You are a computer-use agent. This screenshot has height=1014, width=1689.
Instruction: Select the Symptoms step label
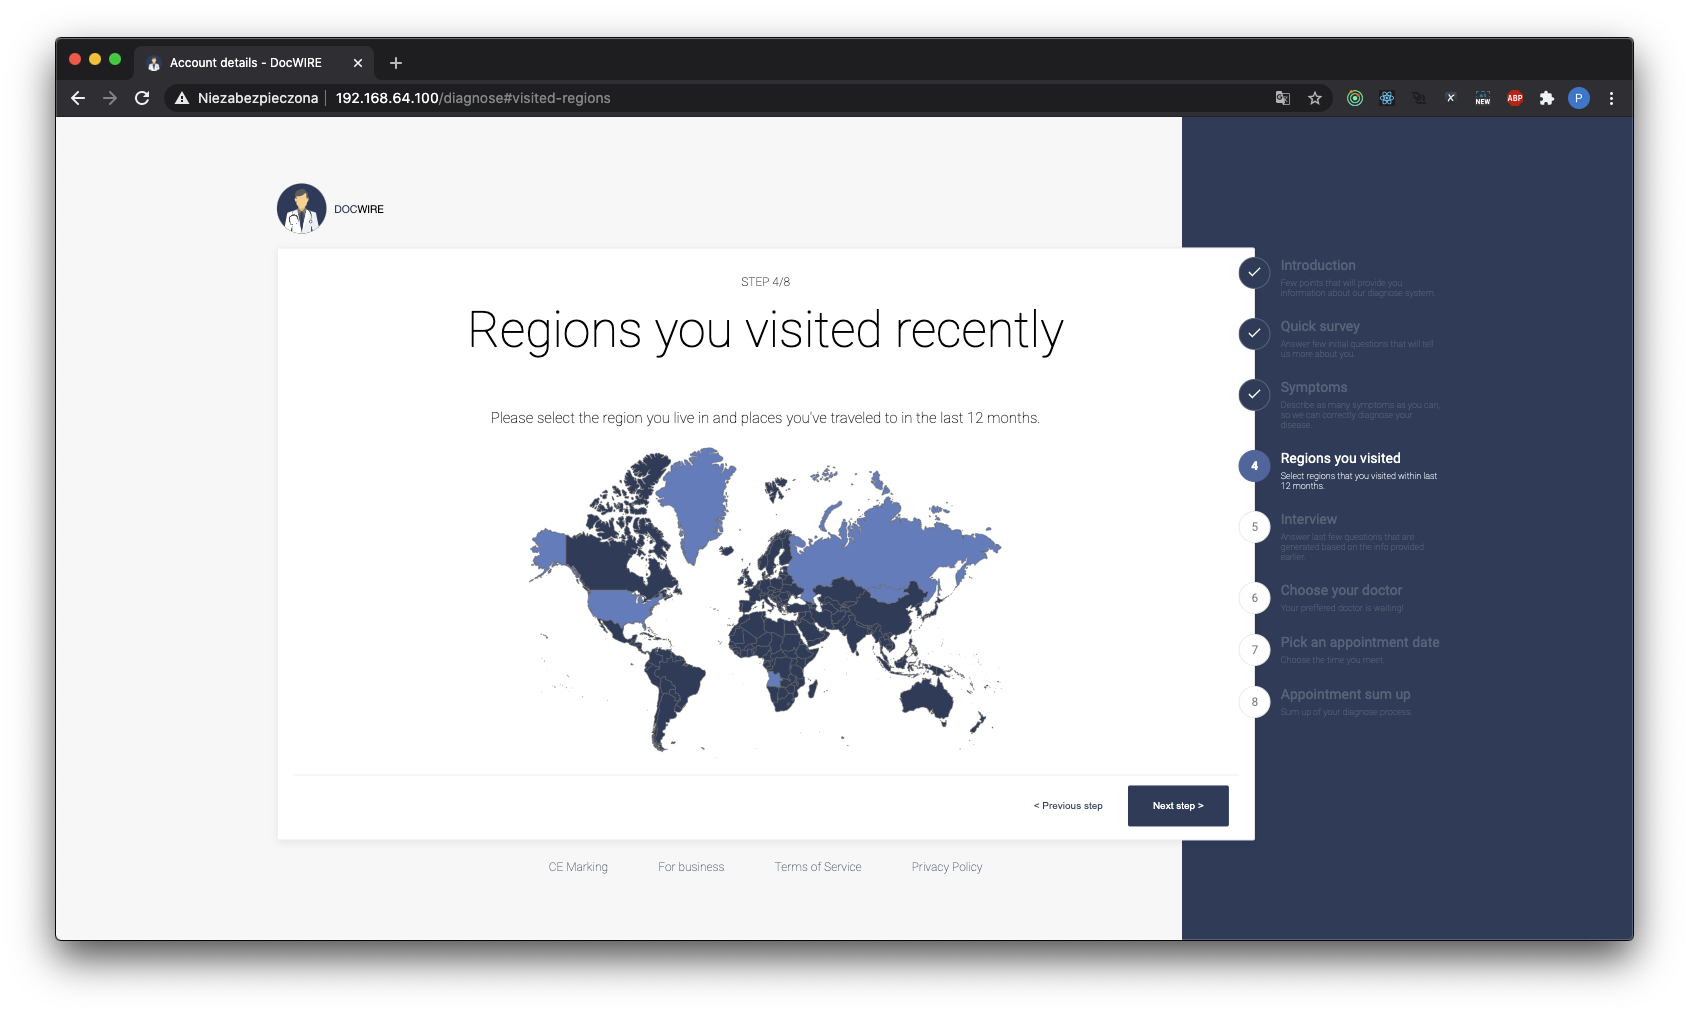point(1314,387)
